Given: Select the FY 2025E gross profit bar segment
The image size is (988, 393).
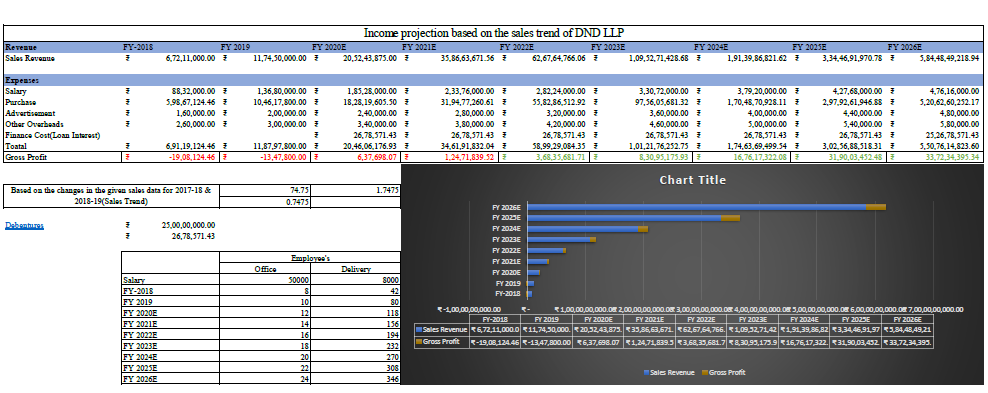Looking at the screenshot, I should [730, 218].
